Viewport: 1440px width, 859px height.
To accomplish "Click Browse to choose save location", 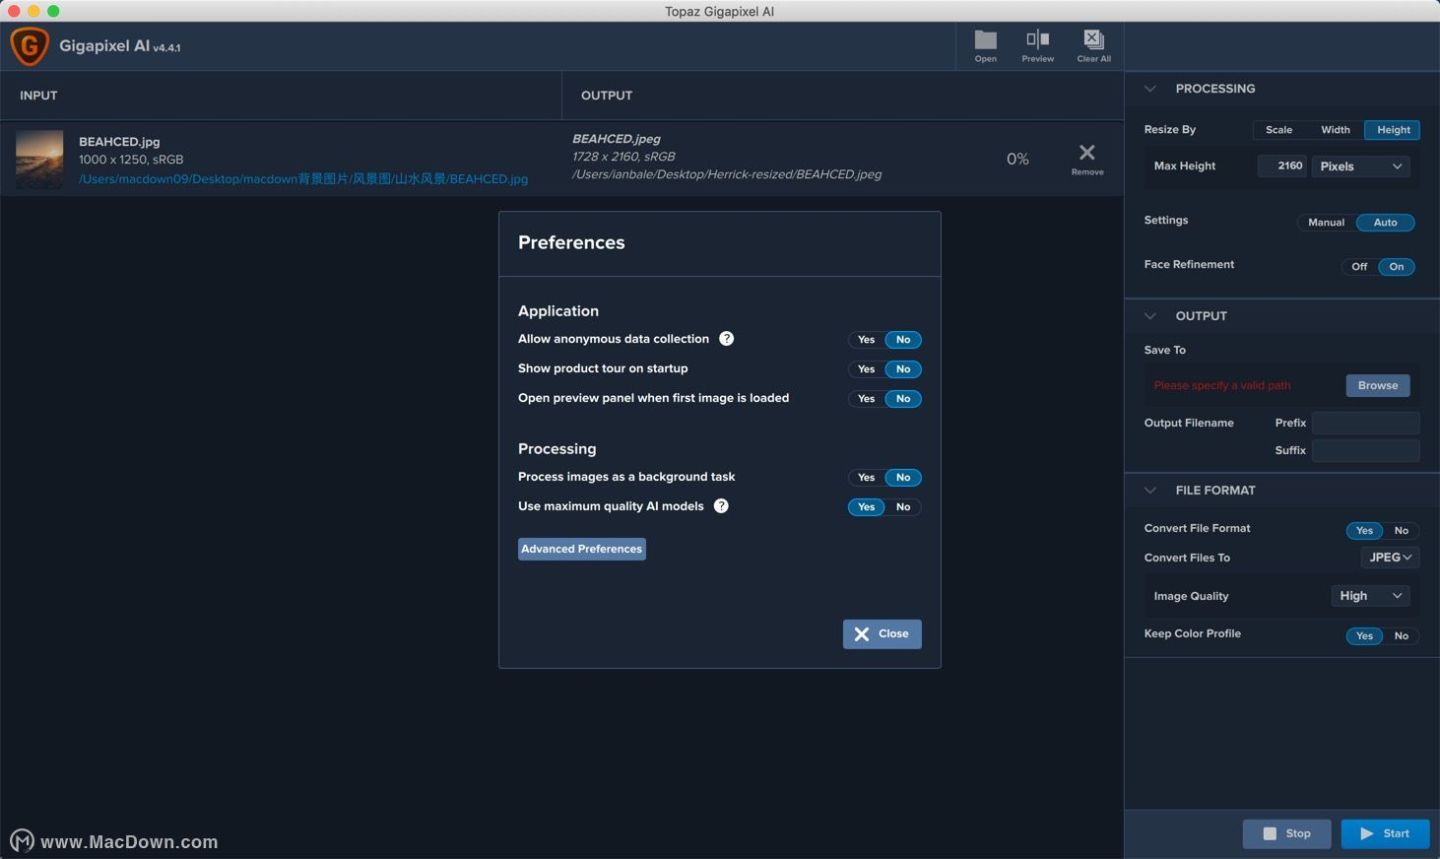I will pos(1378,386).
